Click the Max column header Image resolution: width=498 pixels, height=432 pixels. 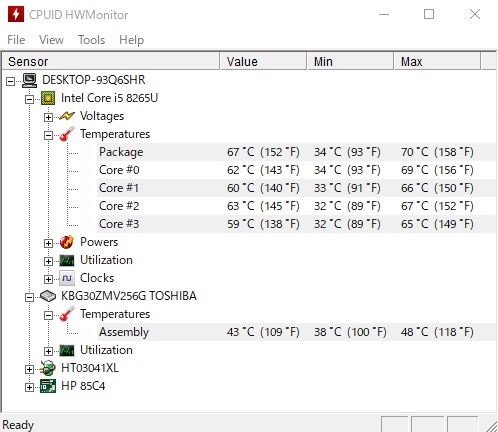click(x=437, y=62)
